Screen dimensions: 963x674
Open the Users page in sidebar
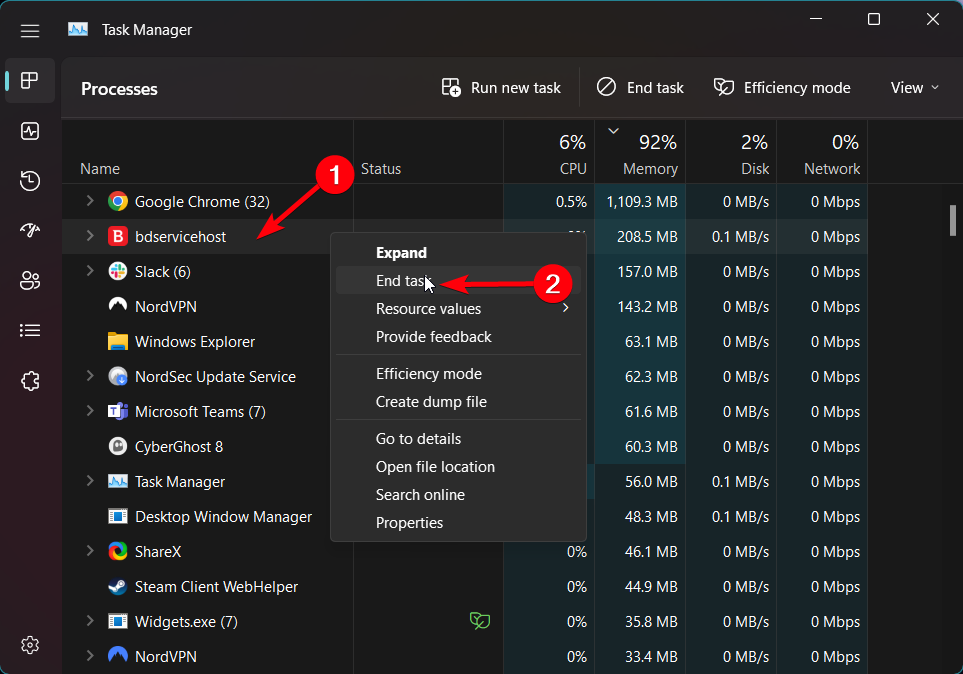coord(30,281)
